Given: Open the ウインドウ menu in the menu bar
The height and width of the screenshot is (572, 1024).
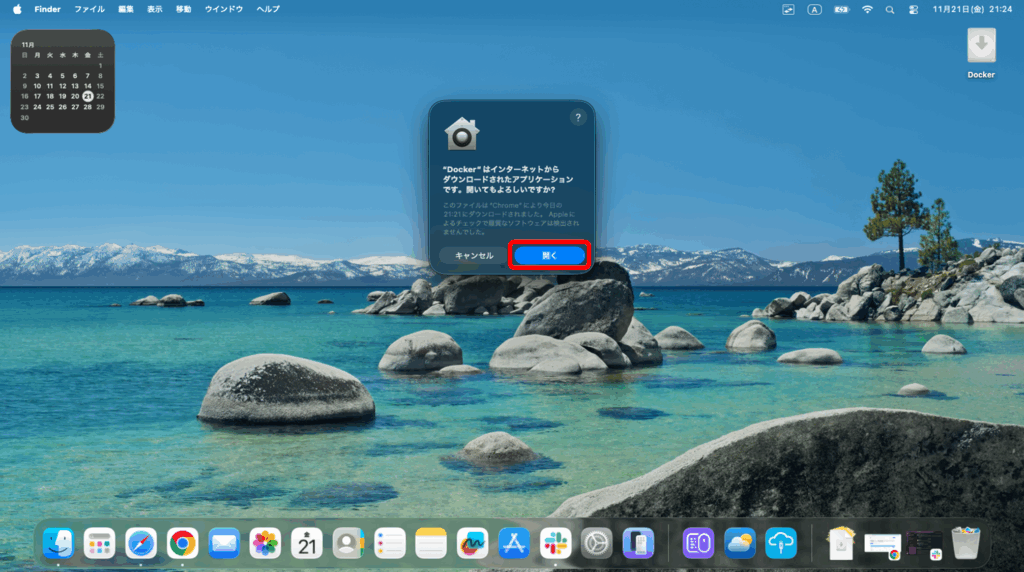Looking at the screenshot, I should tap(223, 9).
